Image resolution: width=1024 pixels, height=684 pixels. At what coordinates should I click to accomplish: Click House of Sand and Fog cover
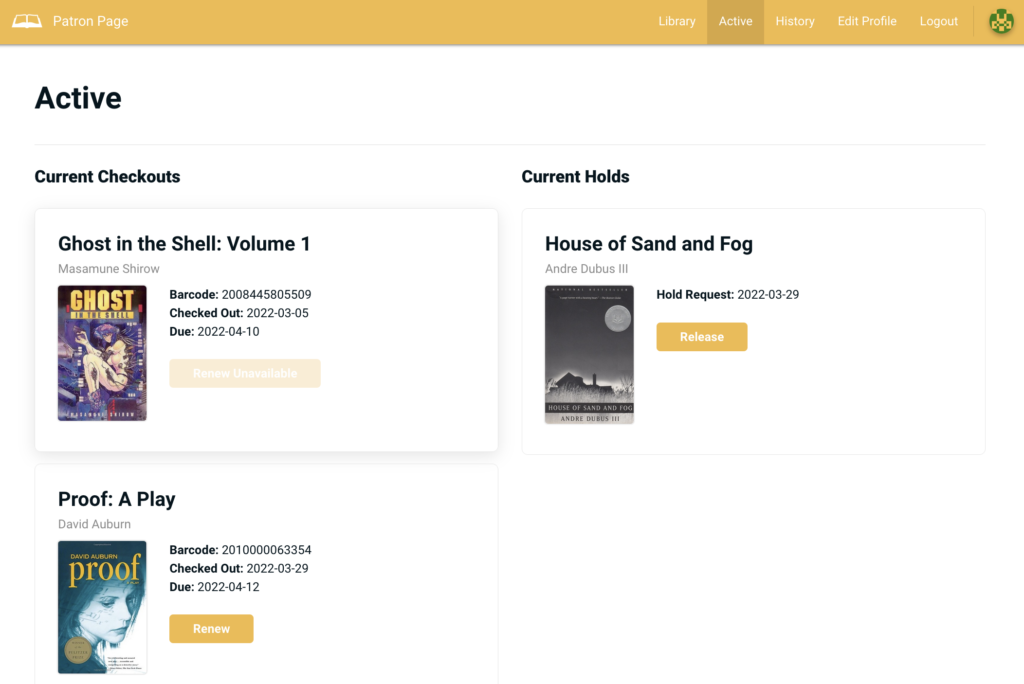pos(589,354)
